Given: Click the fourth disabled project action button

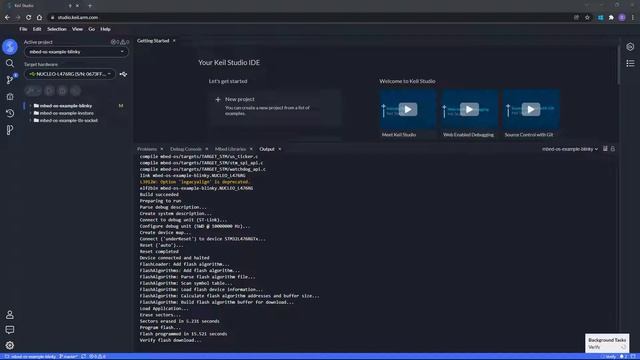Looking at the screenshot, I should pos(75,91).
